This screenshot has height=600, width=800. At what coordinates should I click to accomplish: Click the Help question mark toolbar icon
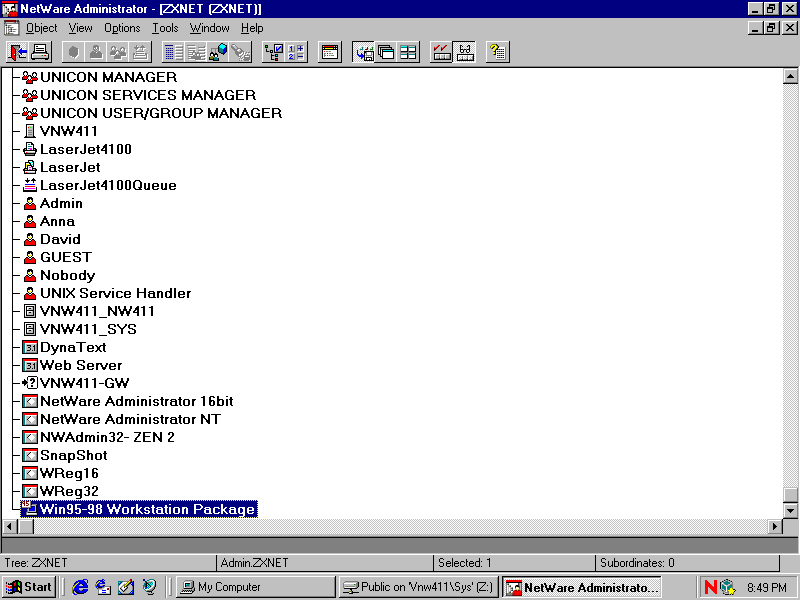click(497, 52)
